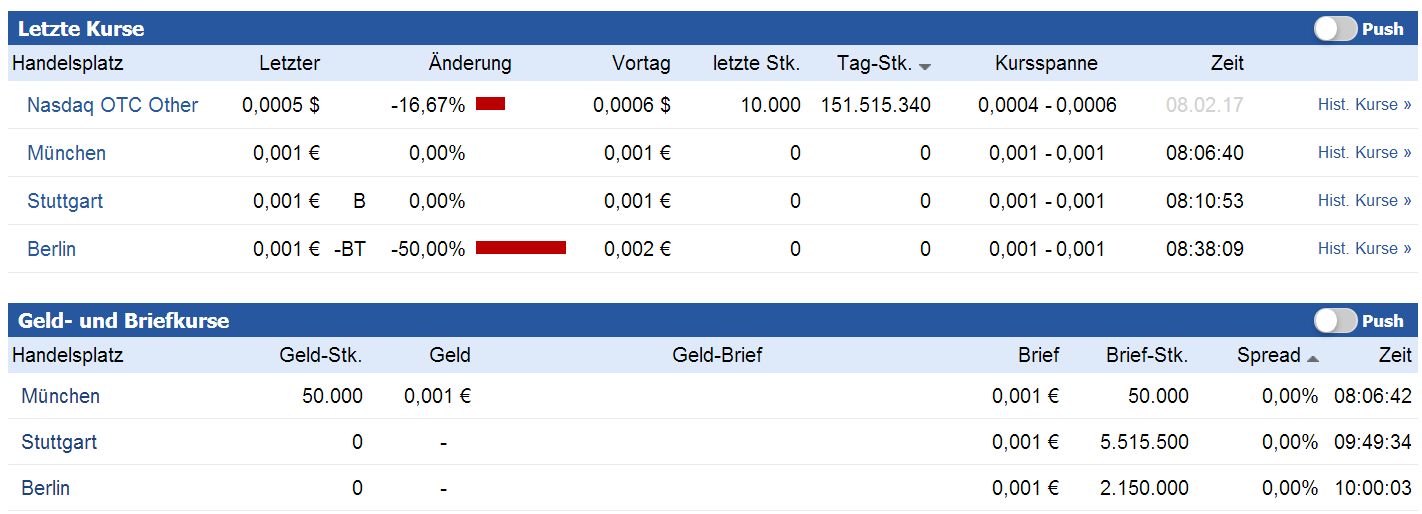Sort by the Kursspanne column header

click(x=1046, y=63)
